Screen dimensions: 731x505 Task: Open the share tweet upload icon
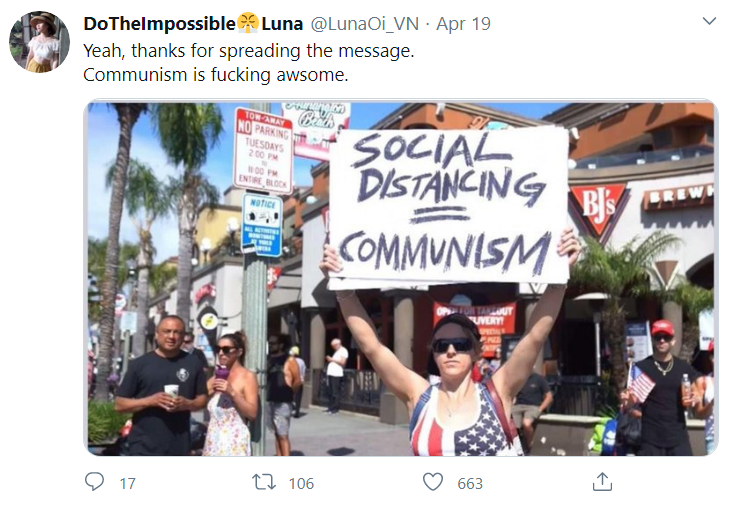coord(602,482)
